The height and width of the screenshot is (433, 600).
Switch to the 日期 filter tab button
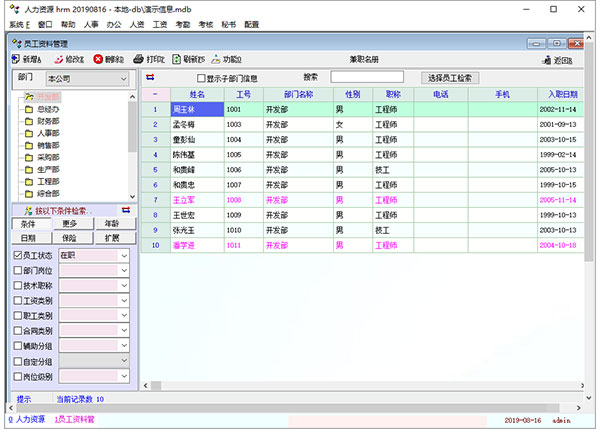[x=31, y=238]
